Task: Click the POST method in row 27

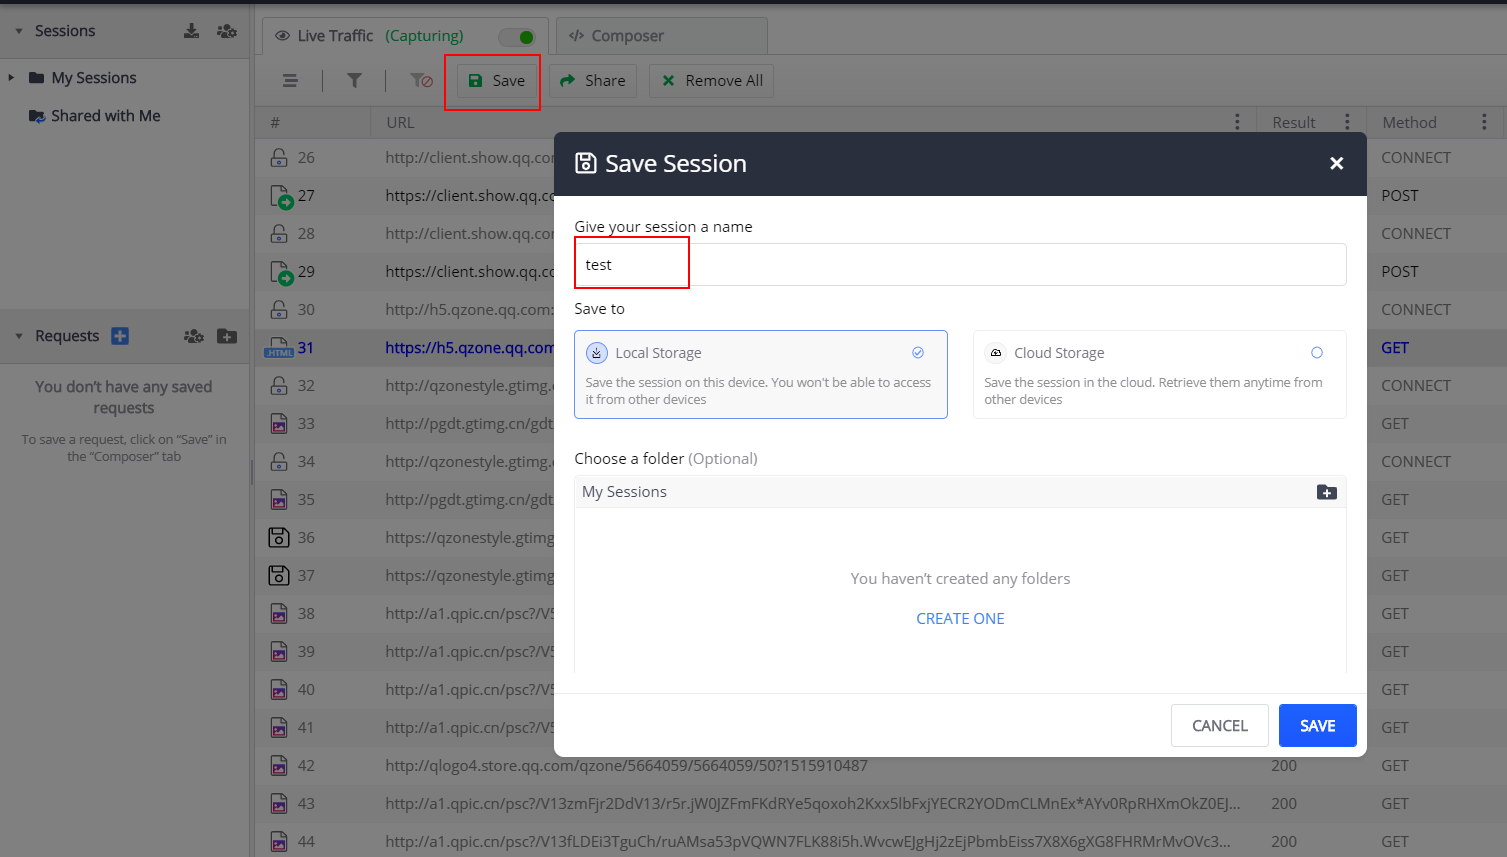Action: point(1400,196)
